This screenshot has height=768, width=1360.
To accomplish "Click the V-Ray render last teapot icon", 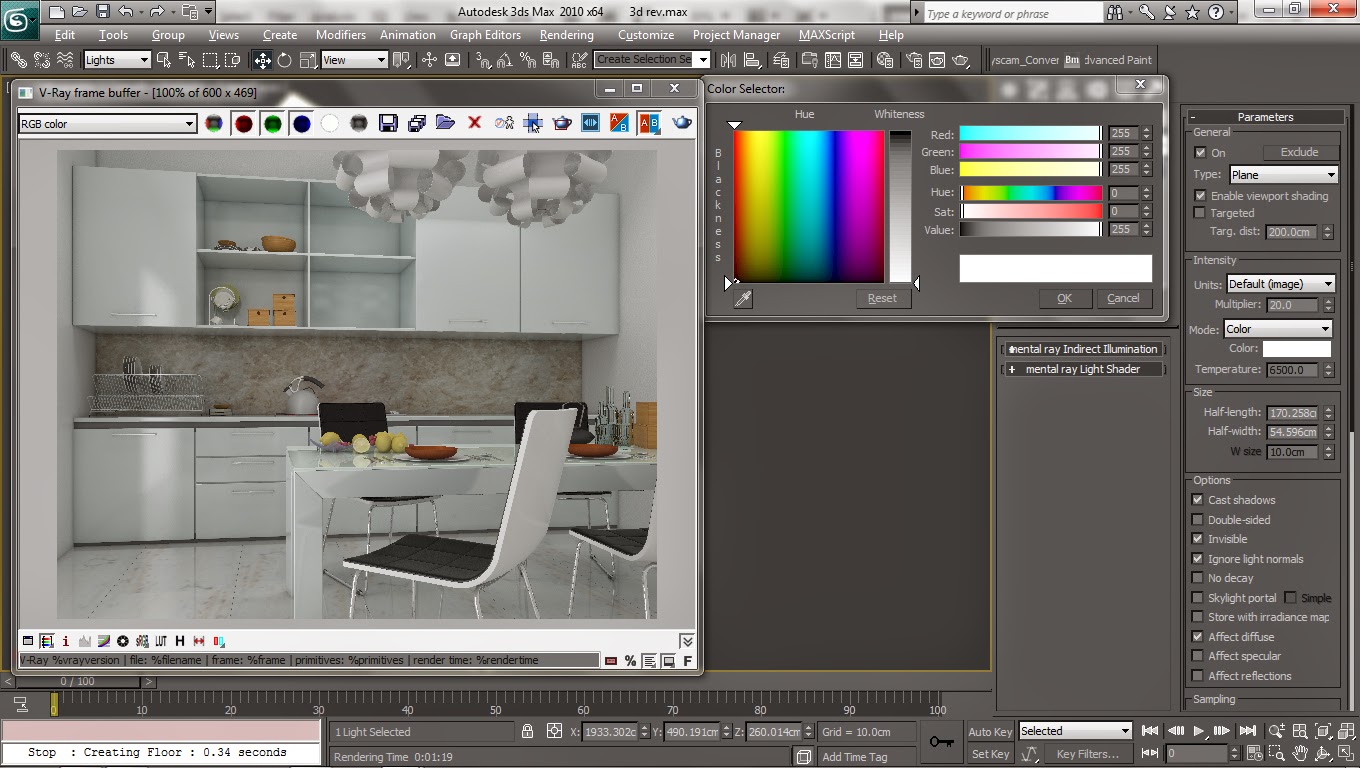I will (x=682, y=124).
